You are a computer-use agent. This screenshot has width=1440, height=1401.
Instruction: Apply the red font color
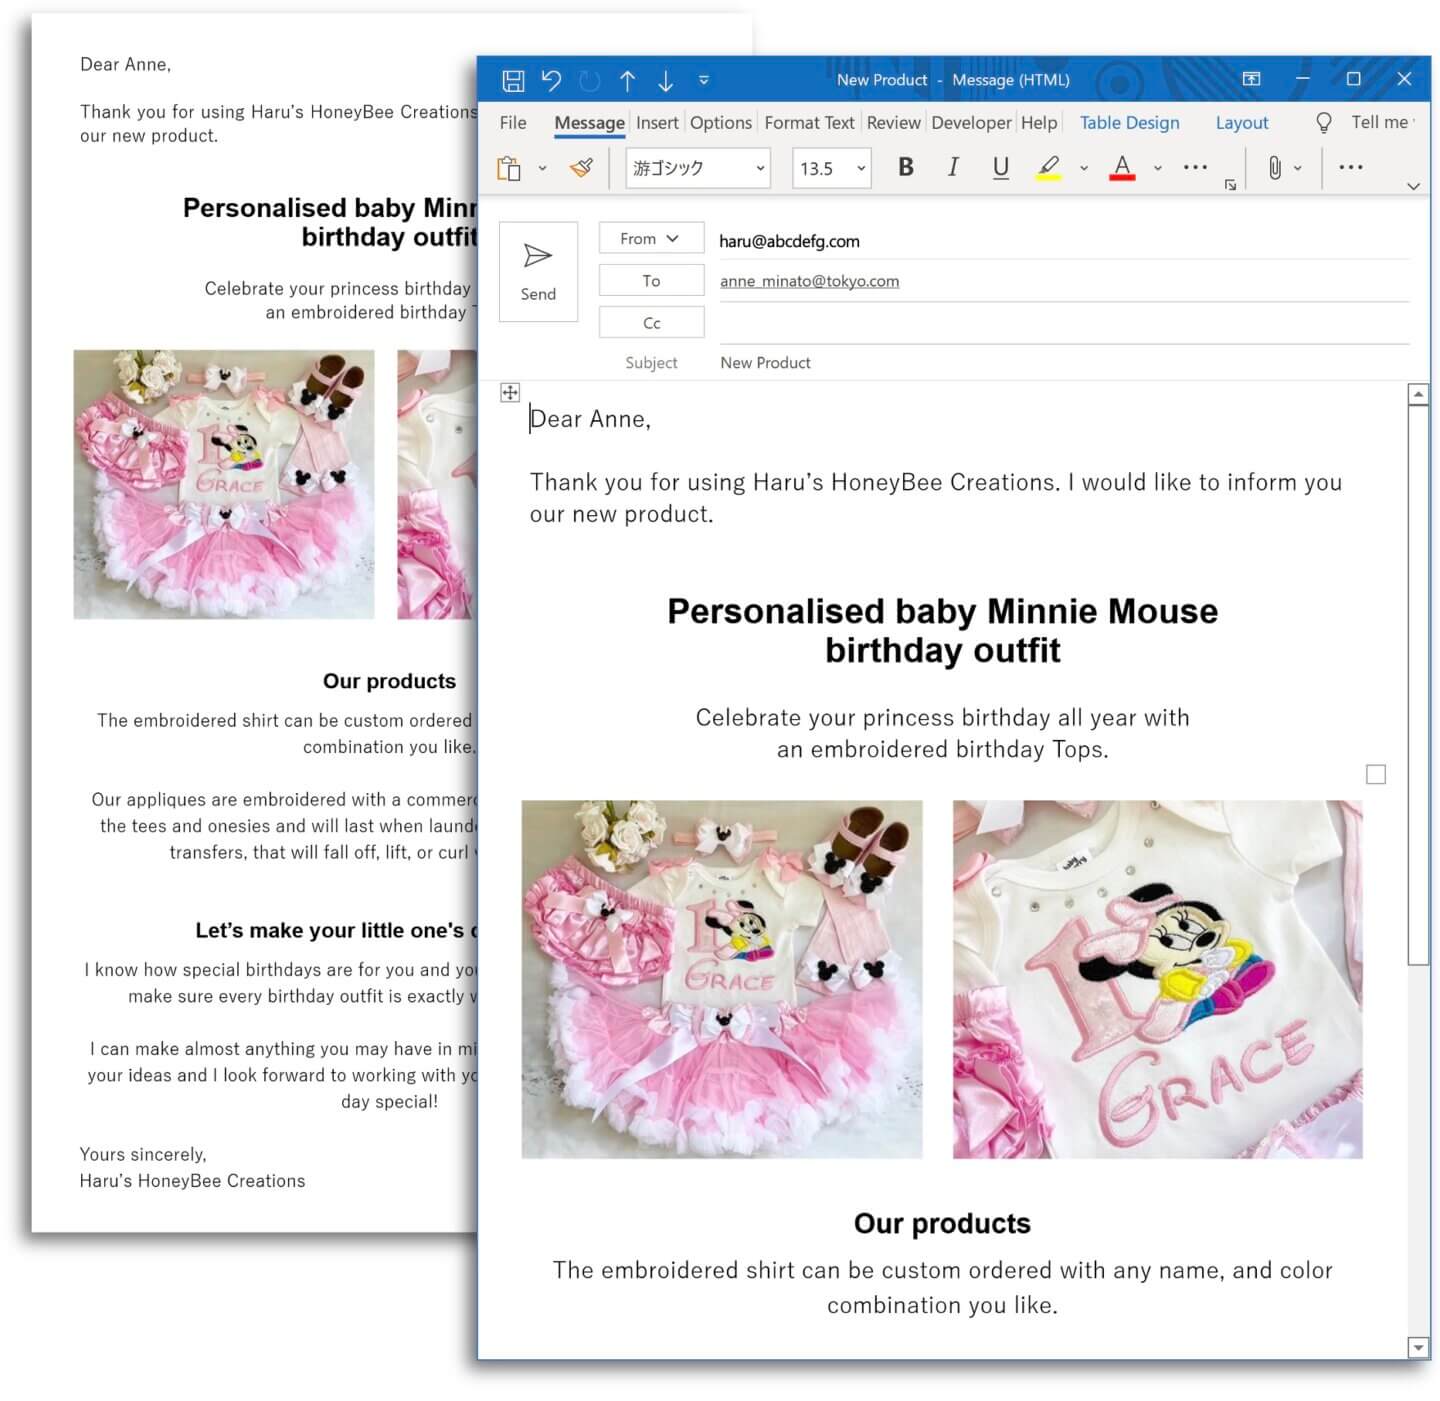click(1122, 167)
